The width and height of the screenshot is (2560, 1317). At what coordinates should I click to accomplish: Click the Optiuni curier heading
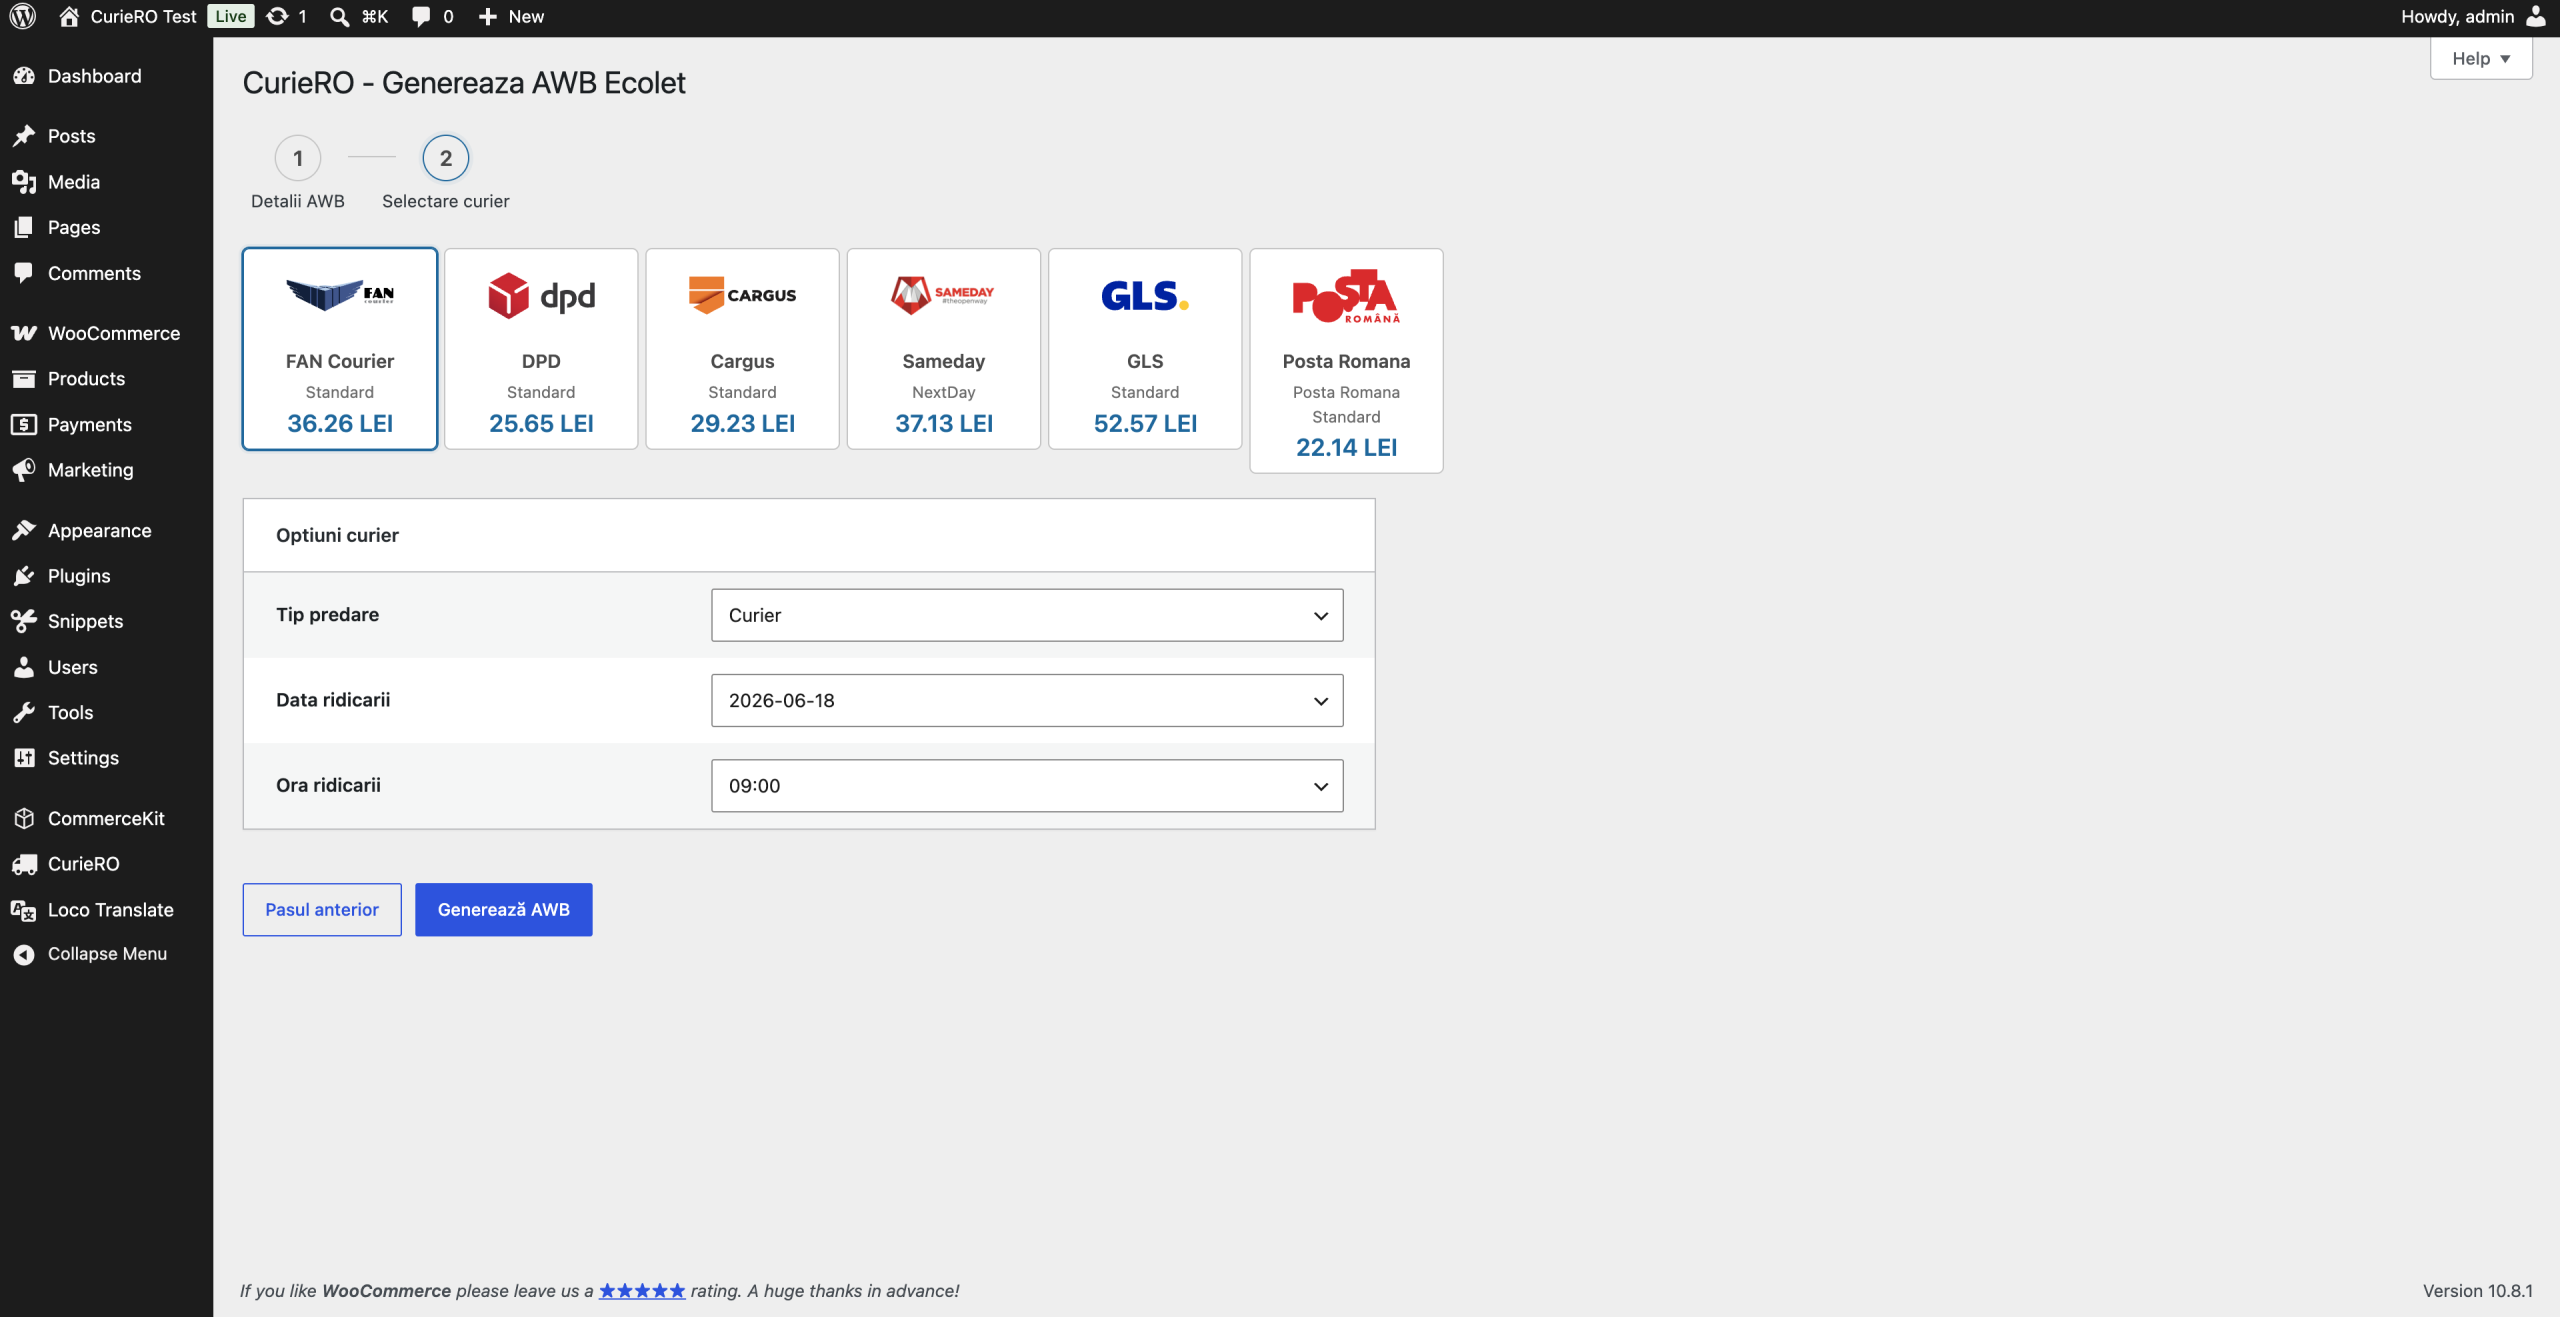point(337,535)
